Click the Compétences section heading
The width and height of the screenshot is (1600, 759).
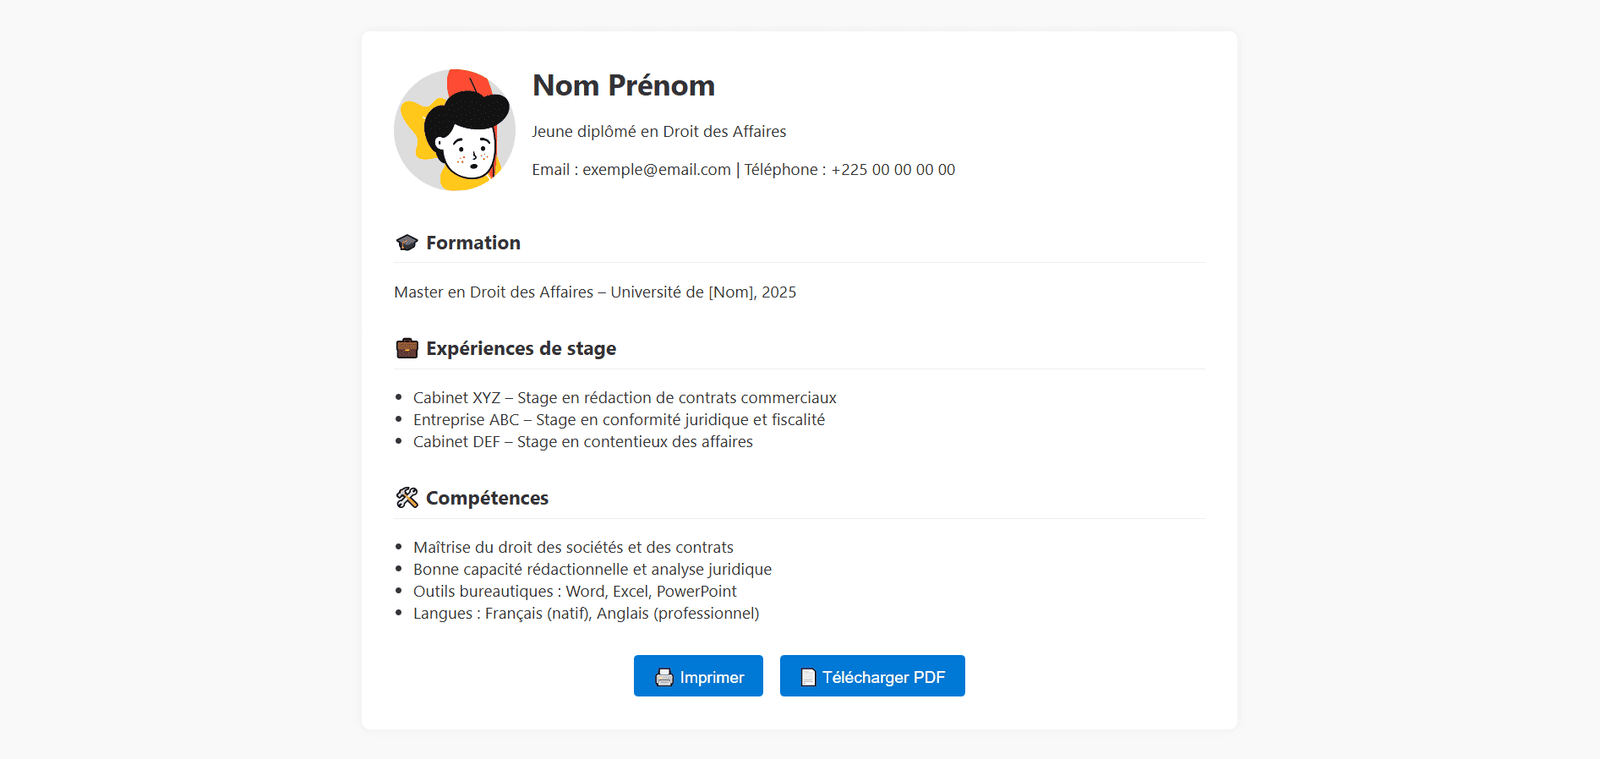point(487,498)
